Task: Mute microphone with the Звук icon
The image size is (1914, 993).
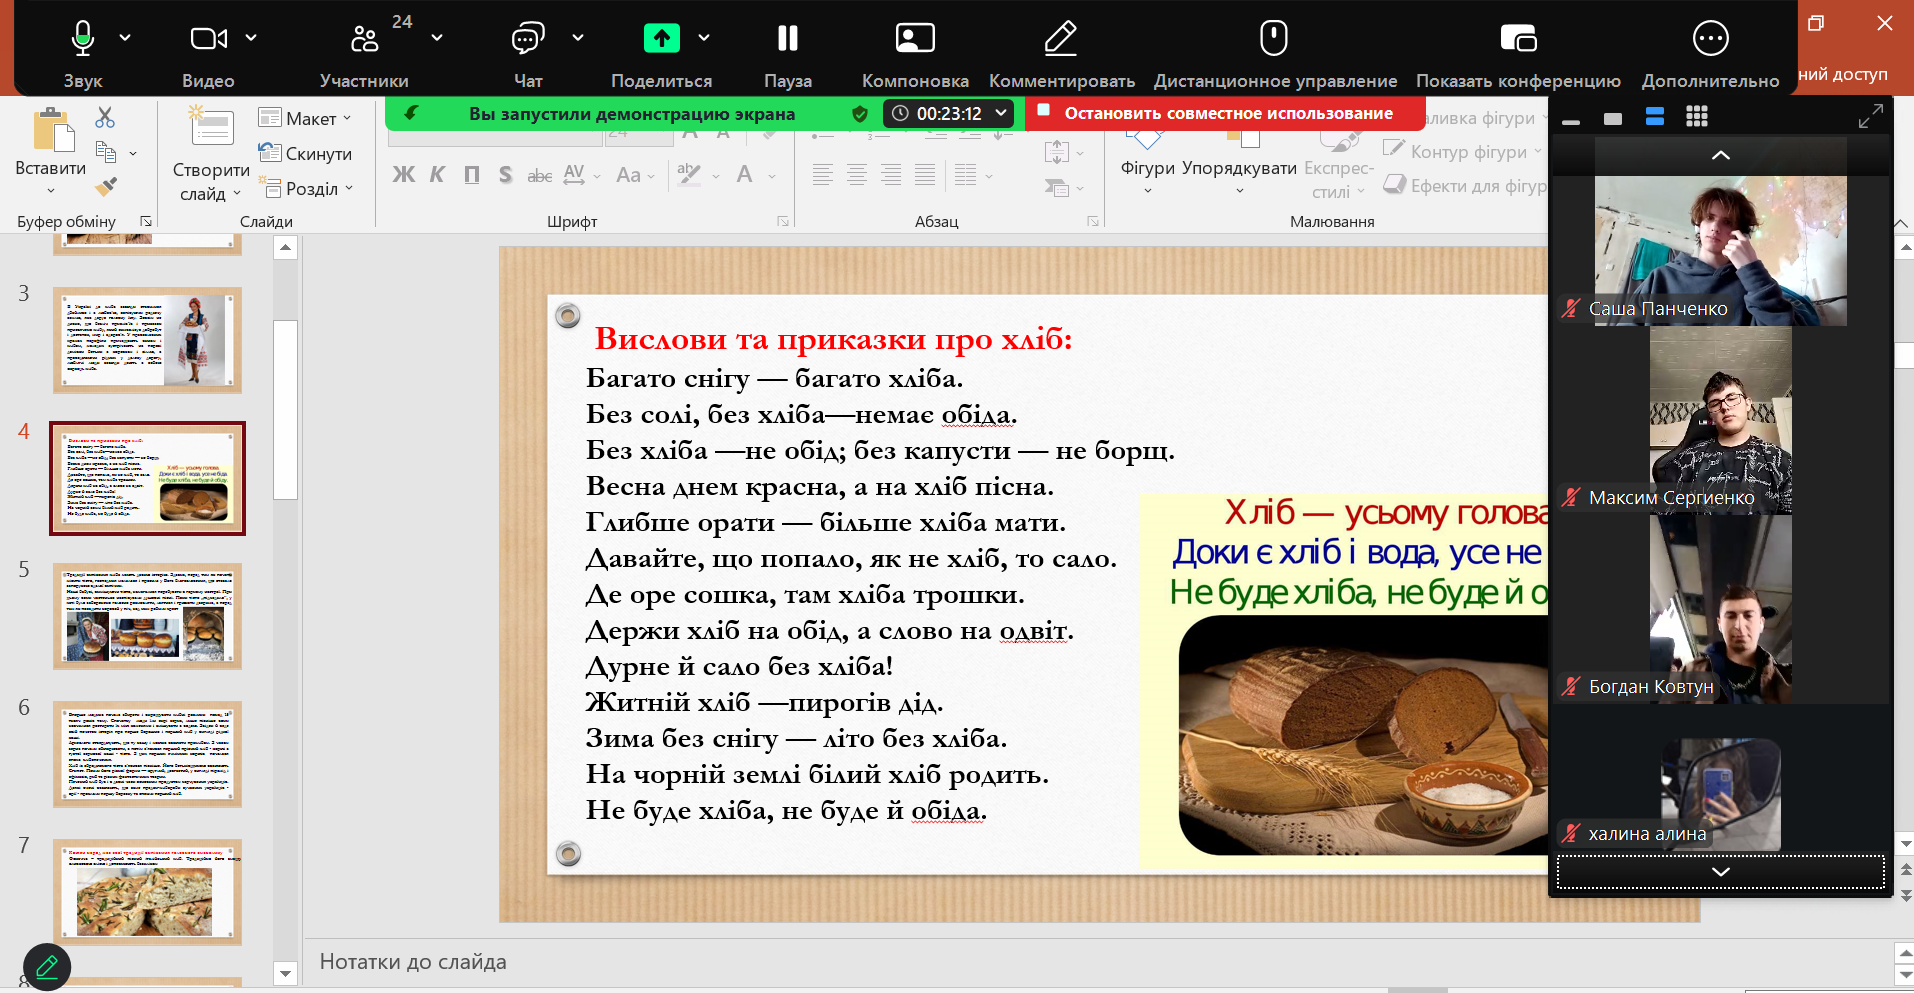Action: pos(83,39)
